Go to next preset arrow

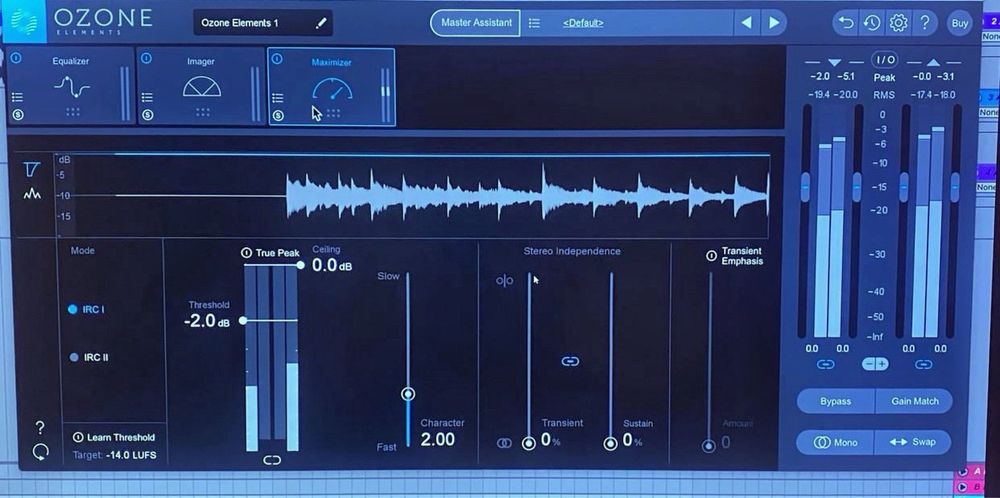point(774,23)
